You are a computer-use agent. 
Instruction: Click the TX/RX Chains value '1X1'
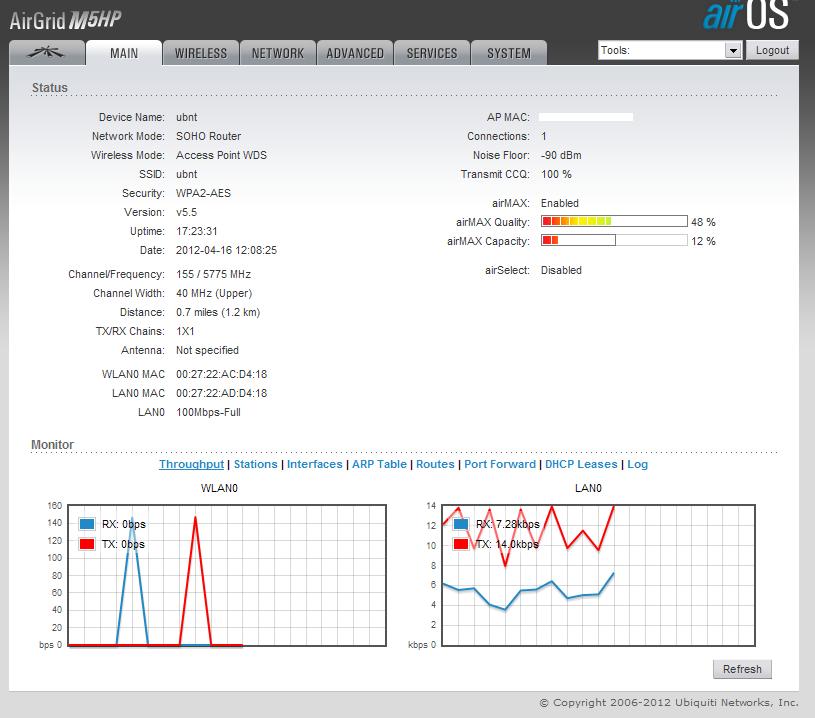185,331
